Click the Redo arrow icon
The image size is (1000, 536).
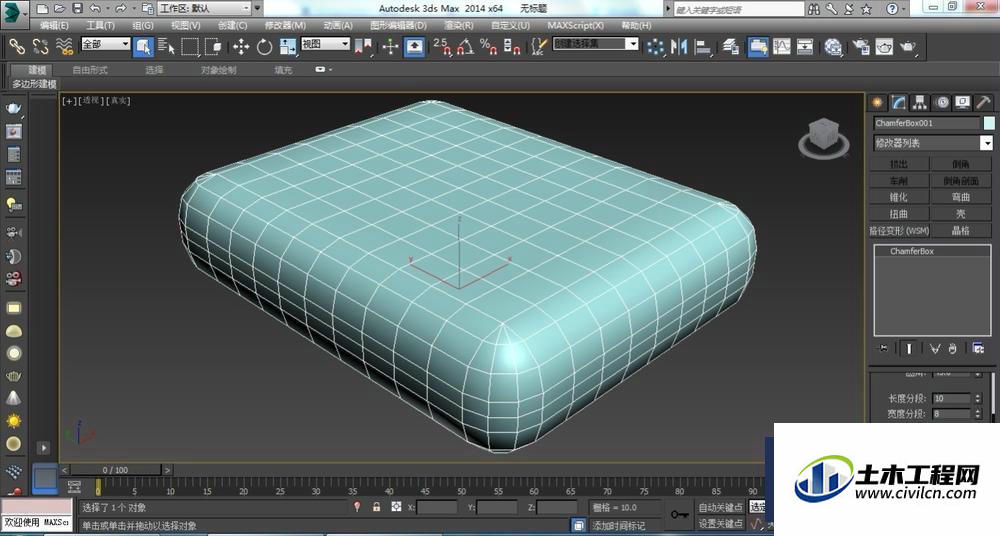click(120, 8)
